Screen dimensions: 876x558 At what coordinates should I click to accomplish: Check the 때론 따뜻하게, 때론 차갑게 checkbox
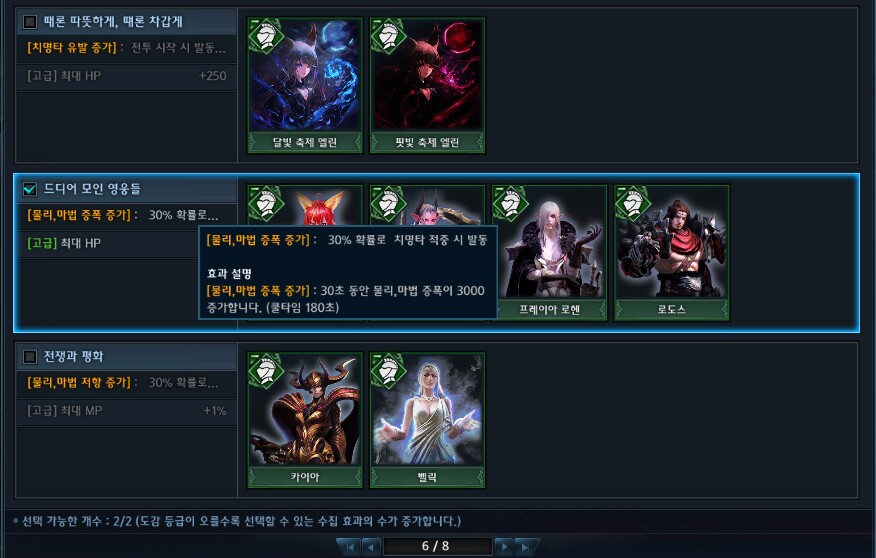tap(30, 22)
